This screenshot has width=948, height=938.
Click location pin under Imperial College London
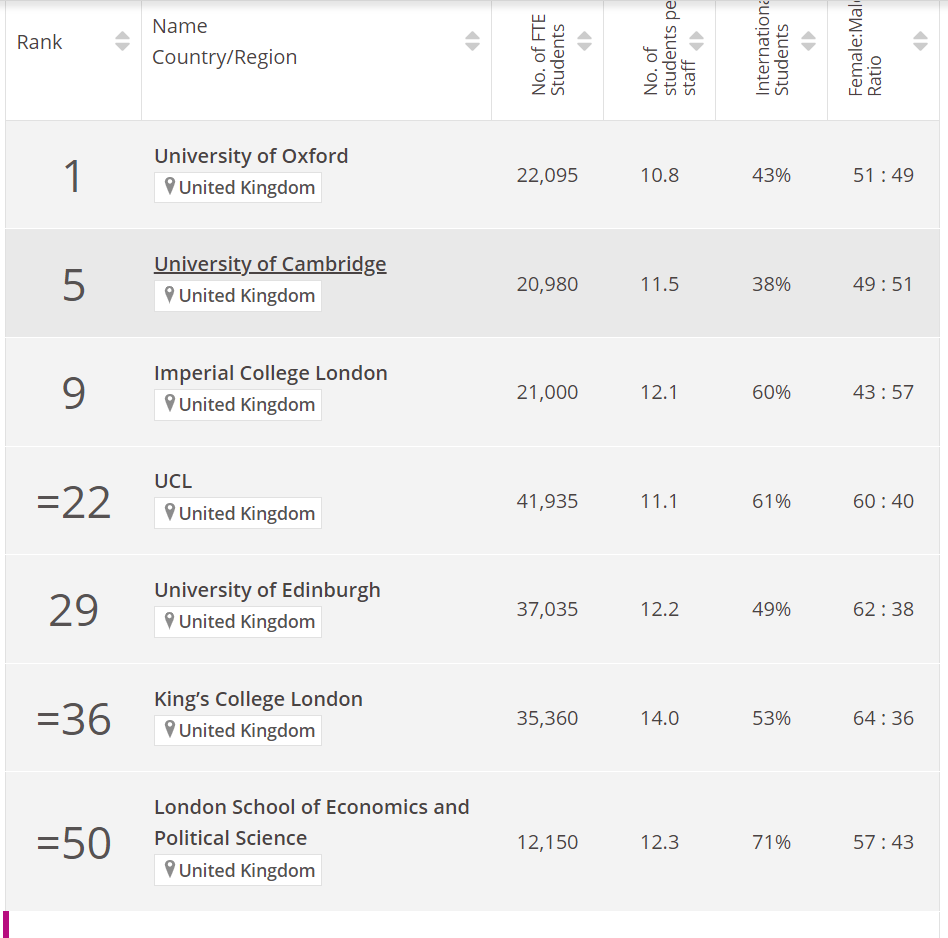[x=170, y=404]
